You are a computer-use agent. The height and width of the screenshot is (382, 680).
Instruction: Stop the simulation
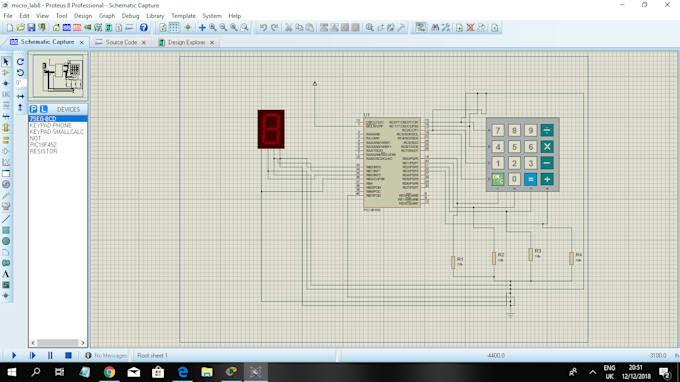(x=68, y=356)
